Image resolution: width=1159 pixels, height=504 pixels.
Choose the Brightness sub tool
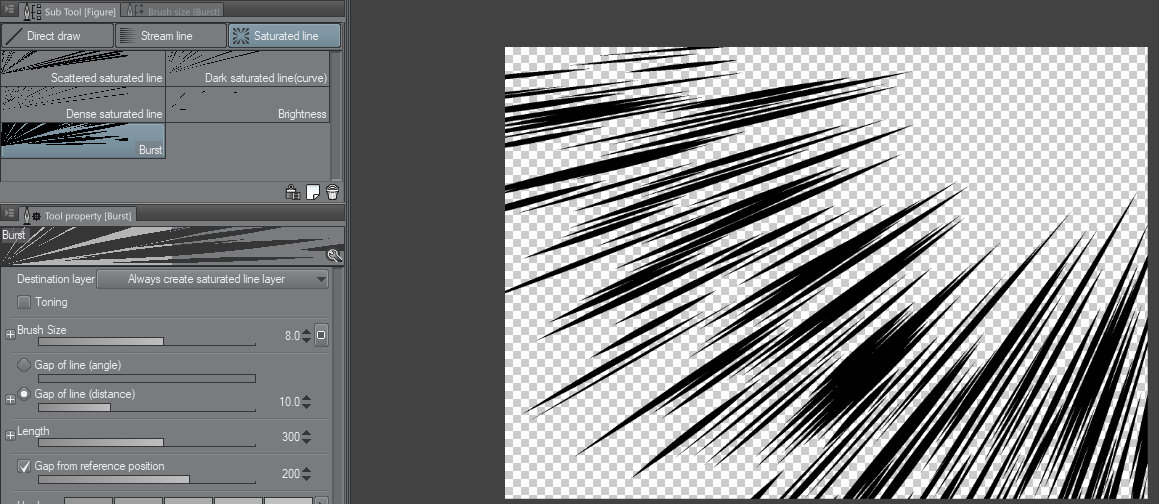tap(248, 104)
